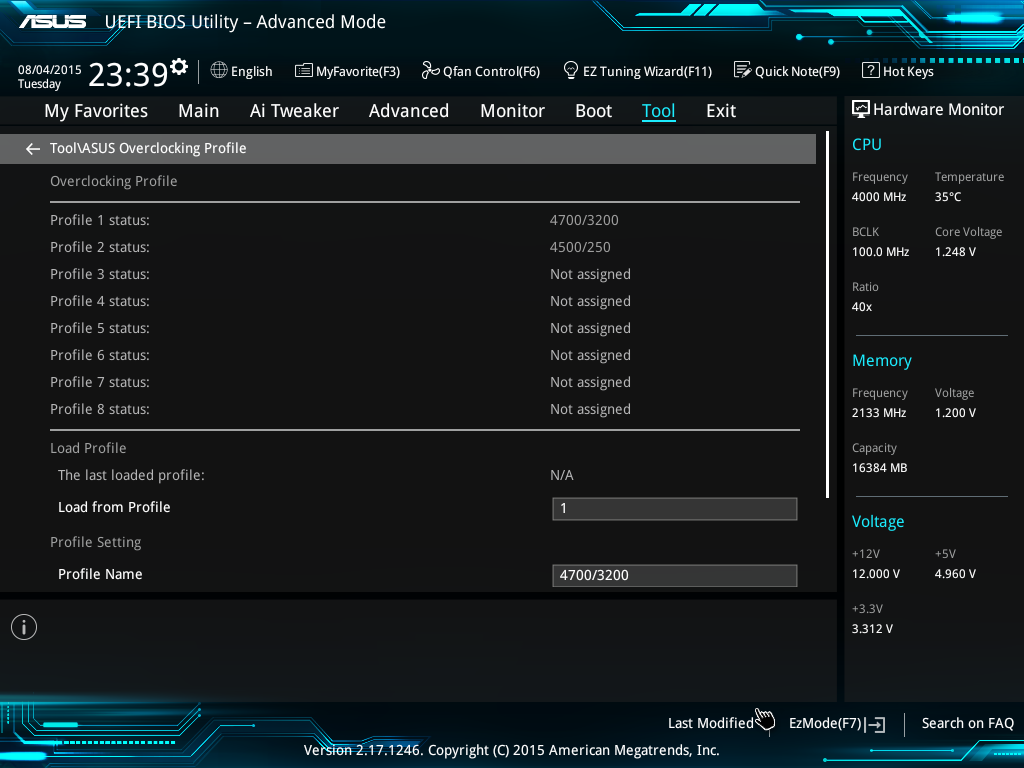Click CPU frequency 4000 MHz value
The image size is (1024, 768).
pyautogui.click(x=878, y=197)
